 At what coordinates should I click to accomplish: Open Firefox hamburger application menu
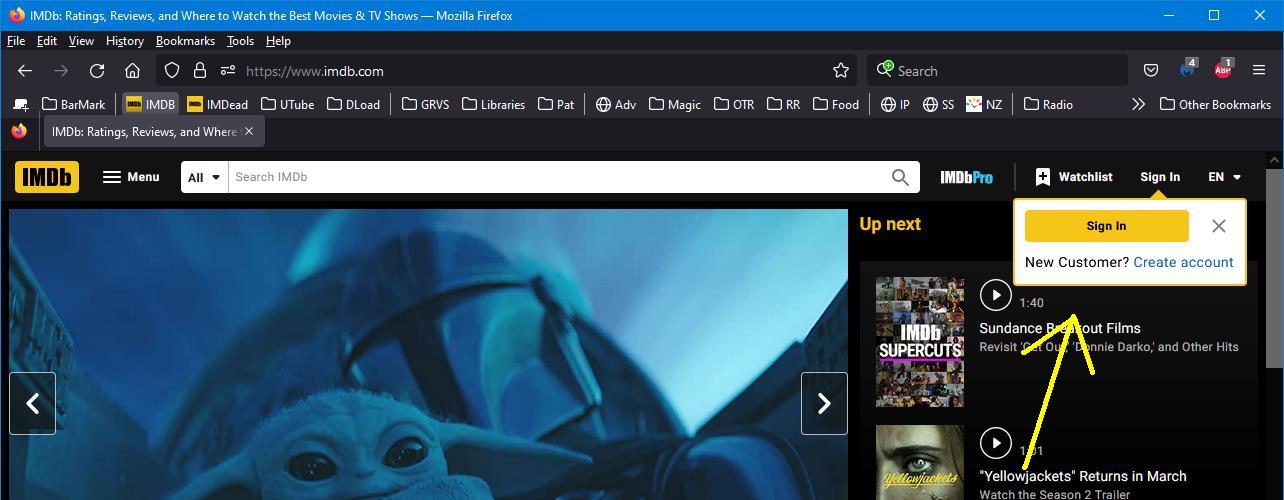pyautogui.click(x=1259, y=71)
